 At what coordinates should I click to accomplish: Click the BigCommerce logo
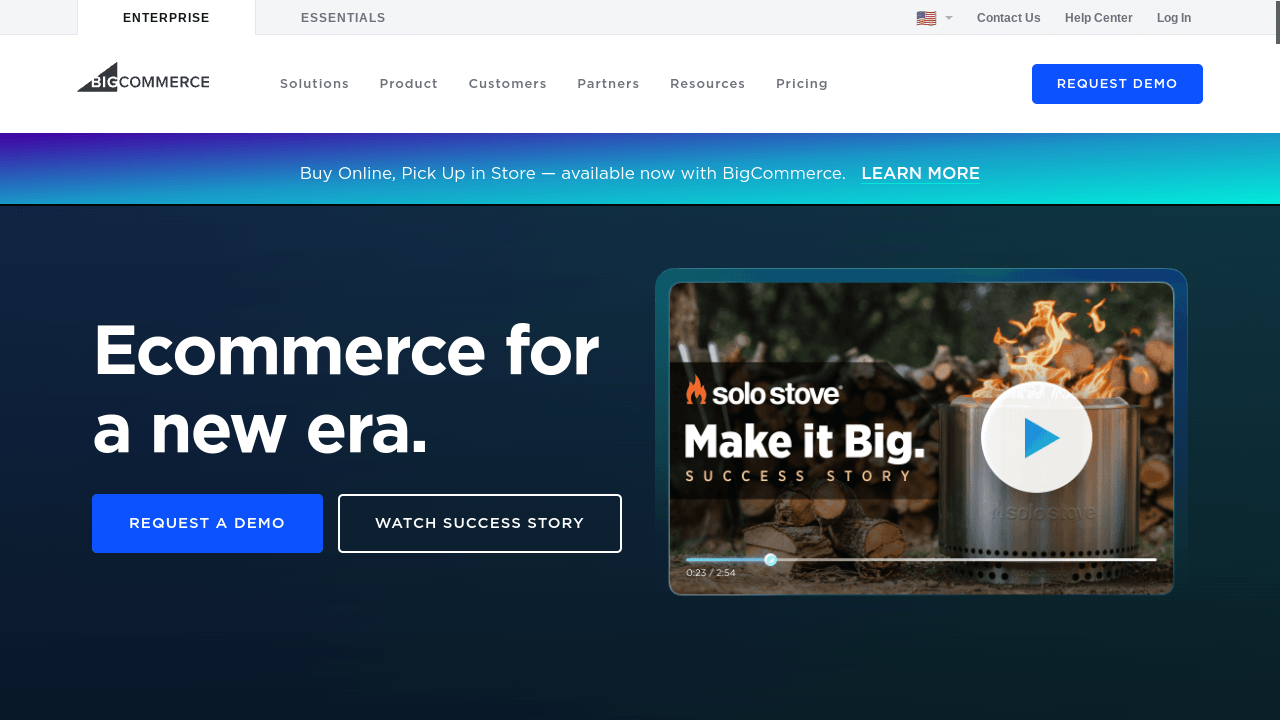pos(143,78)
